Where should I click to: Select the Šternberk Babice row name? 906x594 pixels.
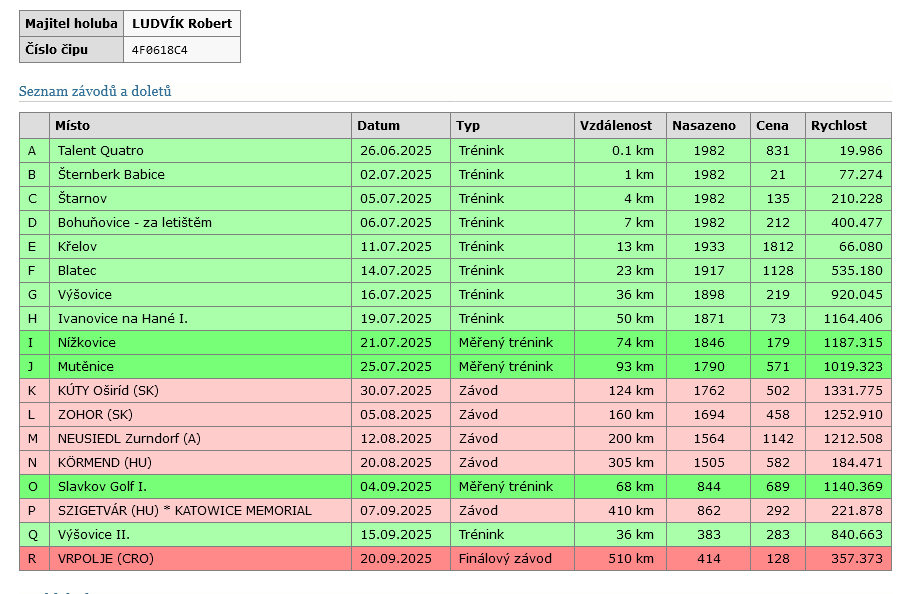[111, 175]
